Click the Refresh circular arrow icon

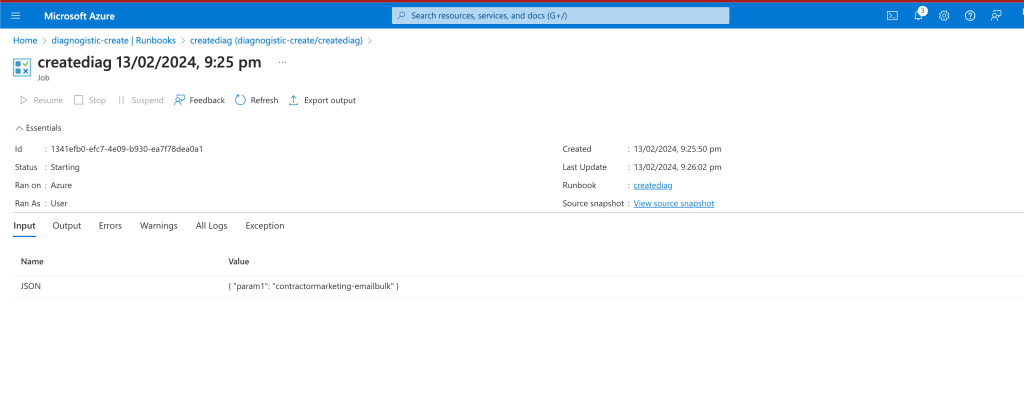coord(240,100)
